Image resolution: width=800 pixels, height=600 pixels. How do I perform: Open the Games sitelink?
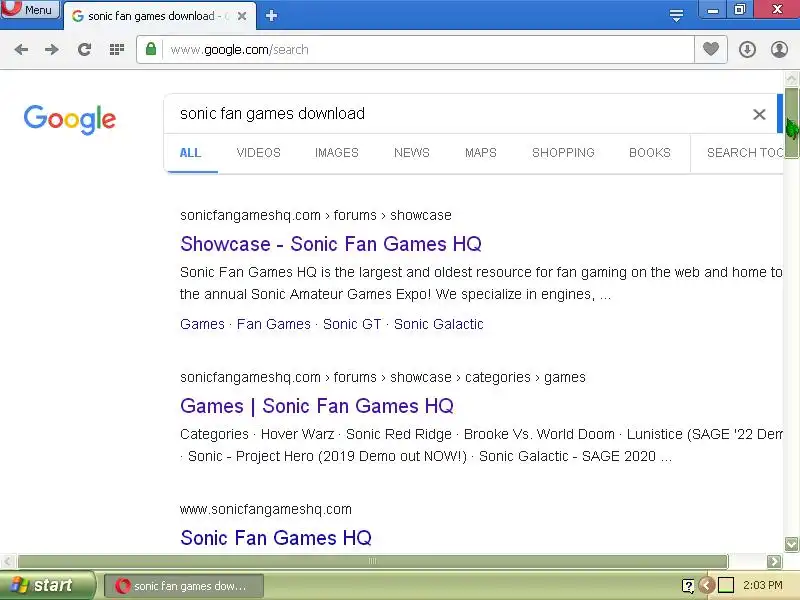pyautogui.click(x=202, y=324)
